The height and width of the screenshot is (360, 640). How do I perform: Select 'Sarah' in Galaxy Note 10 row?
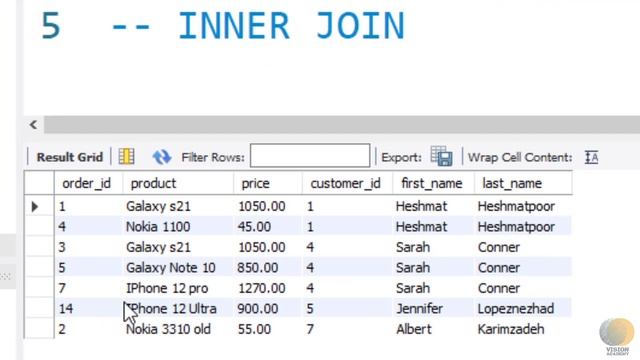(x=413, y=267)
